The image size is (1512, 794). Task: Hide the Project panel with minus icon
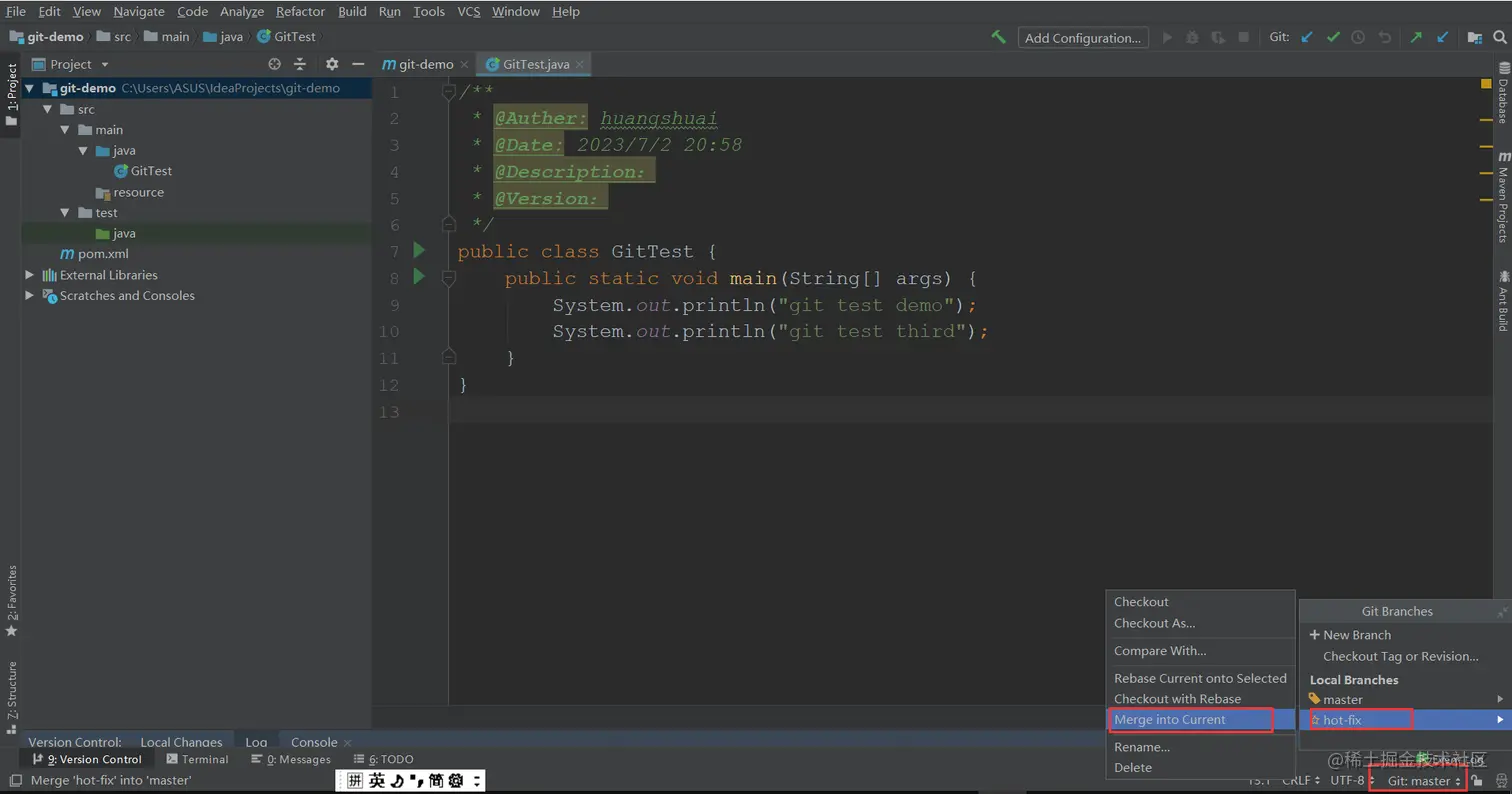(x=358, y=64)
